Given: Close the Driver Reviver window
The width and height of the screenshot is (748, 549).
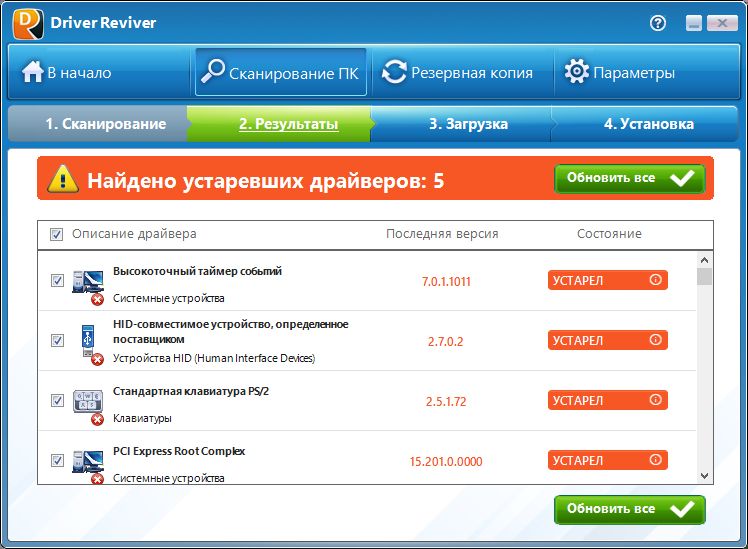Looking at the screenshot, I should click(x=722, y=23).
